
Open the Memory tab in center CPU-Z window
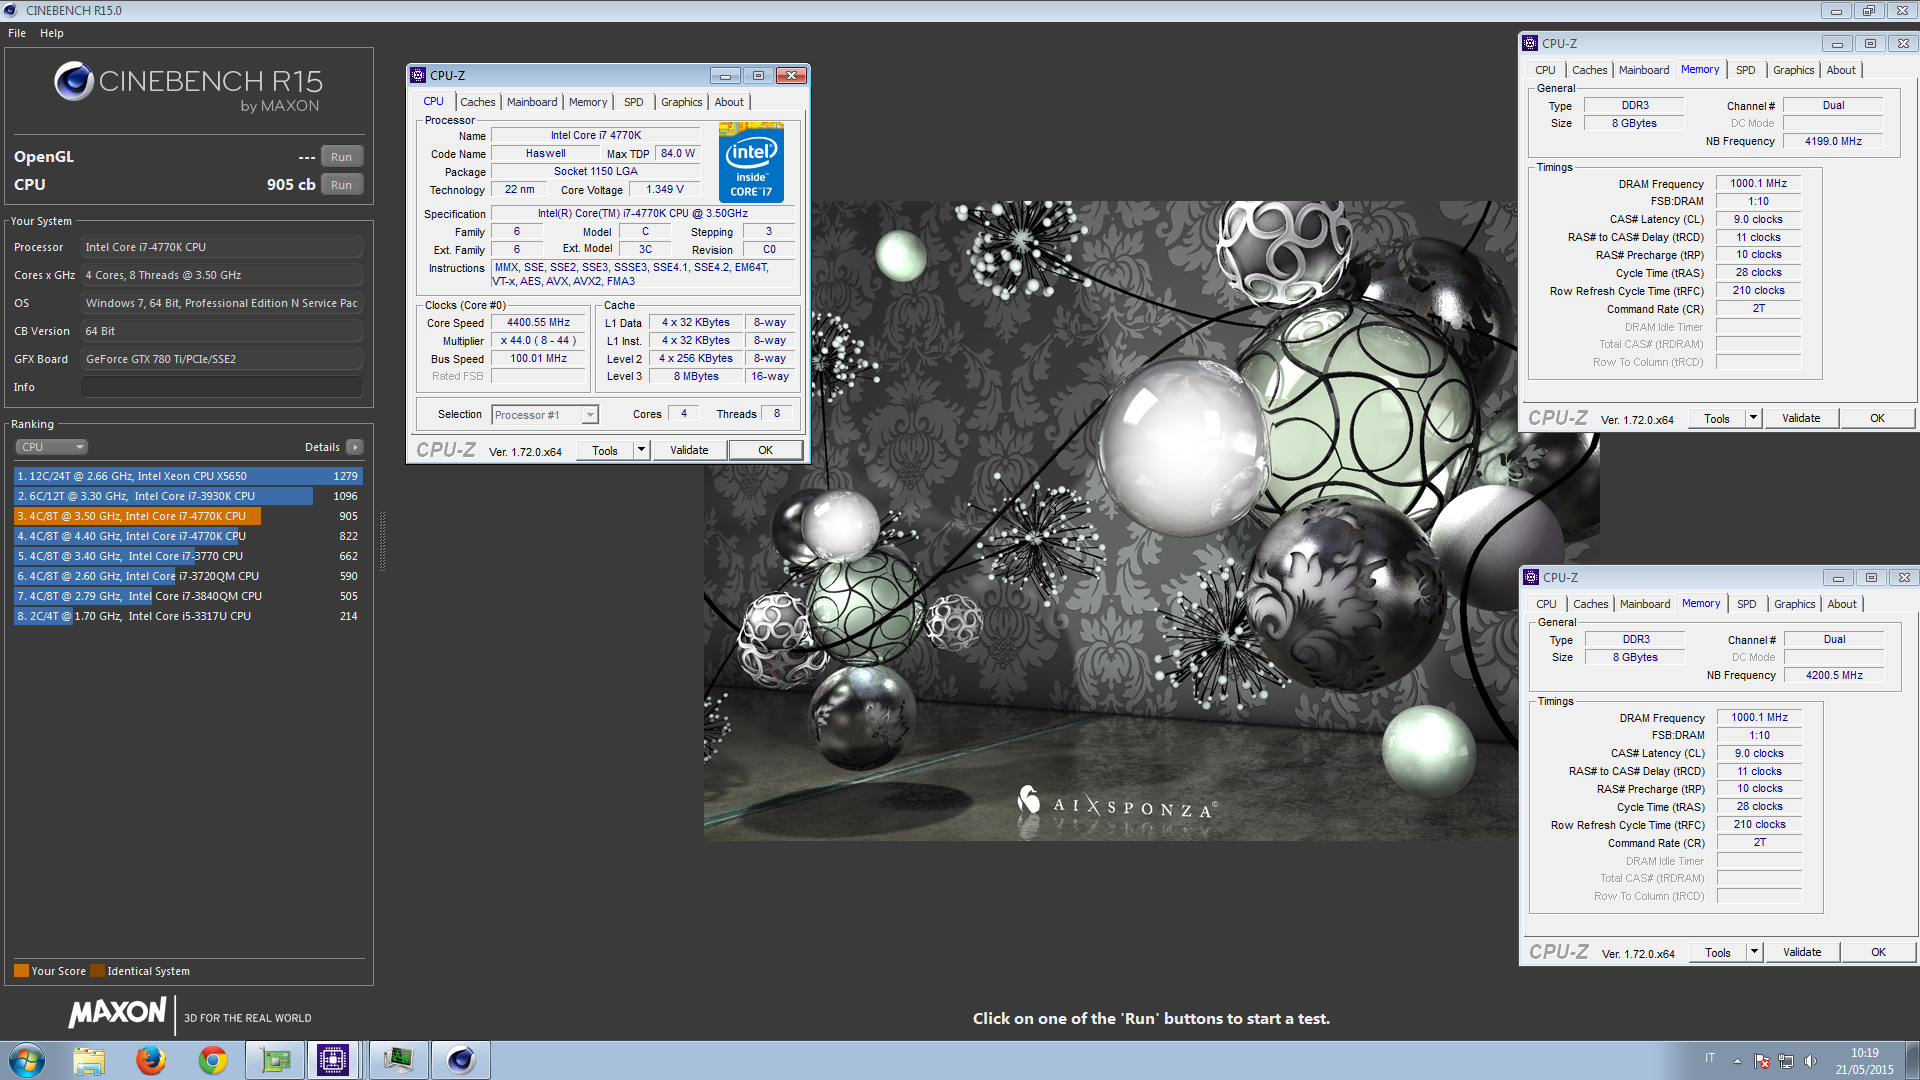(x=588, y=102)
